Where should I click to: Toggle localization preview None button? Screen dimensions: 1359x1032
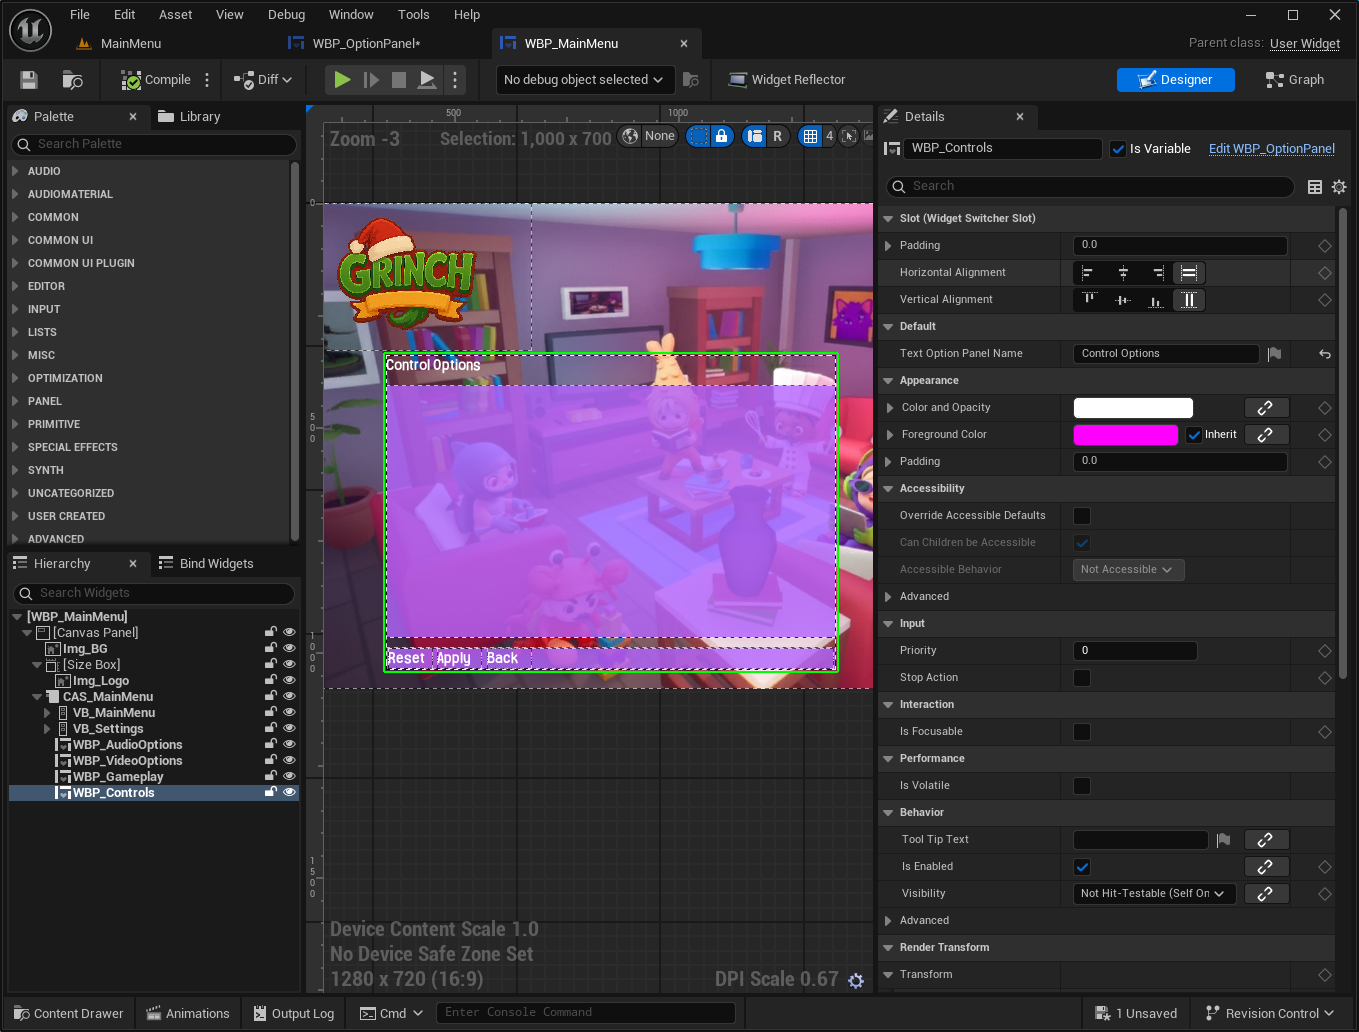[649, 136]
